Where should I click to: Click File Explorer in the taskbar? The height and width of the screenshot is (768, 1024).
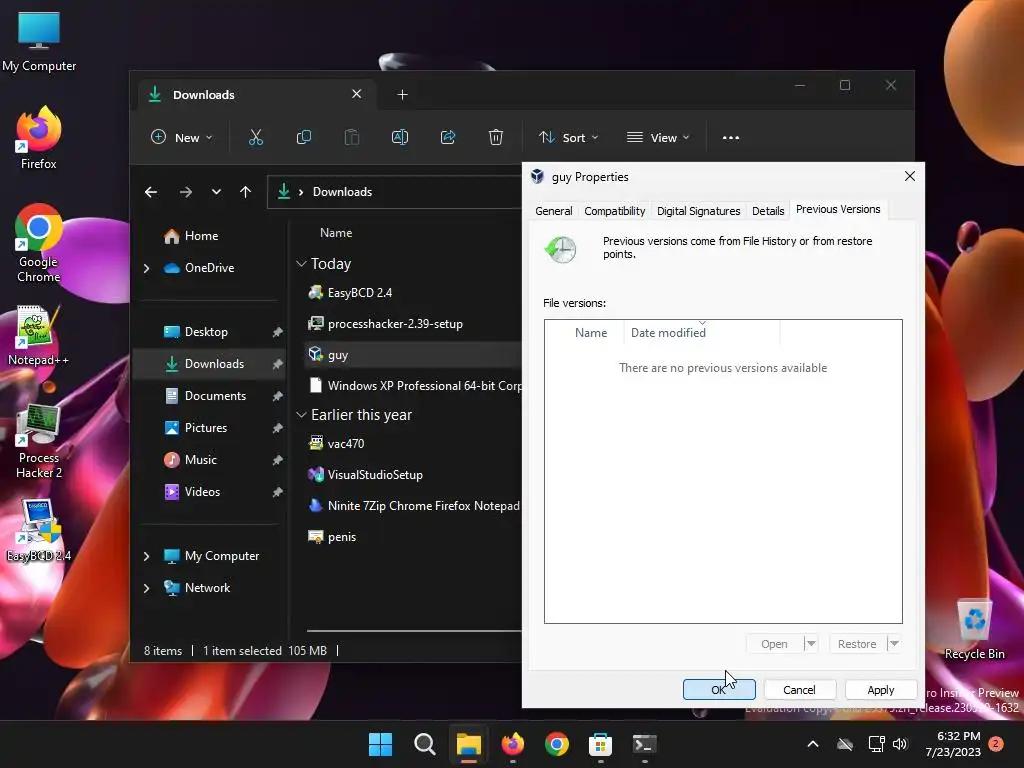coord(468,744)
